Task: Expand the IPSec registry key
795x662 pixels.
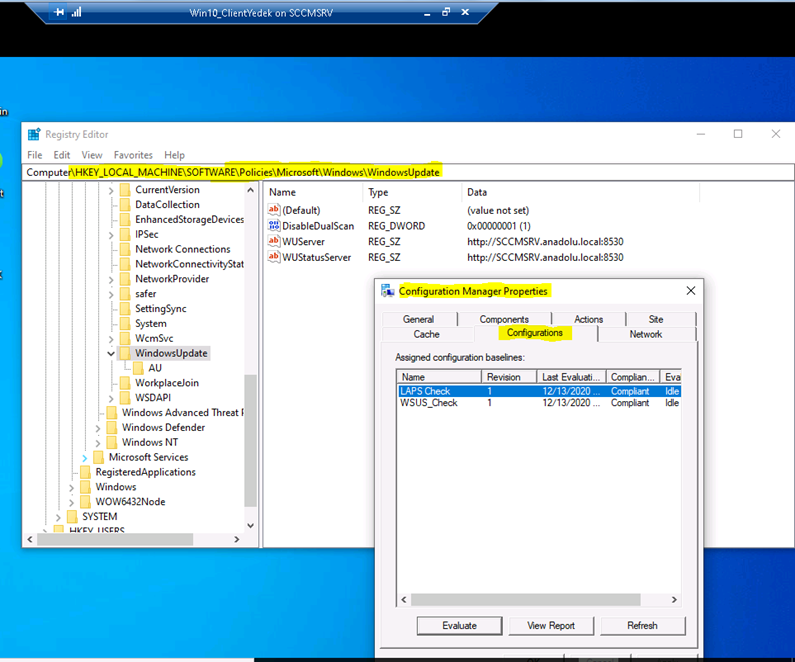Action: 111,235
